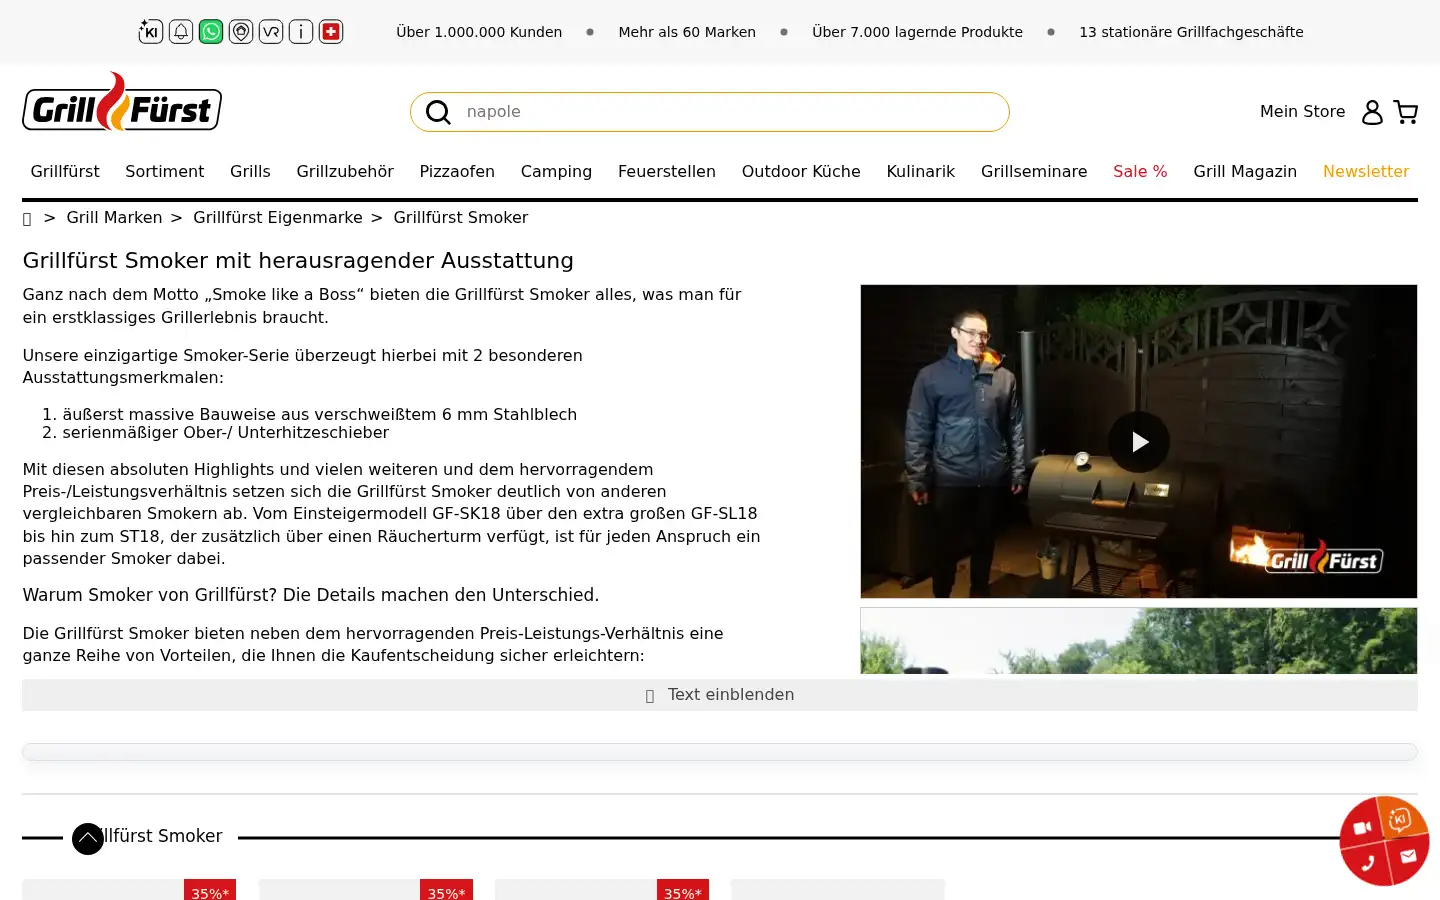This screenshot has width=1440, height=900.
Task: Open the second video thumbnail below
Action: pyautogui.click(x=1139, y=640)
